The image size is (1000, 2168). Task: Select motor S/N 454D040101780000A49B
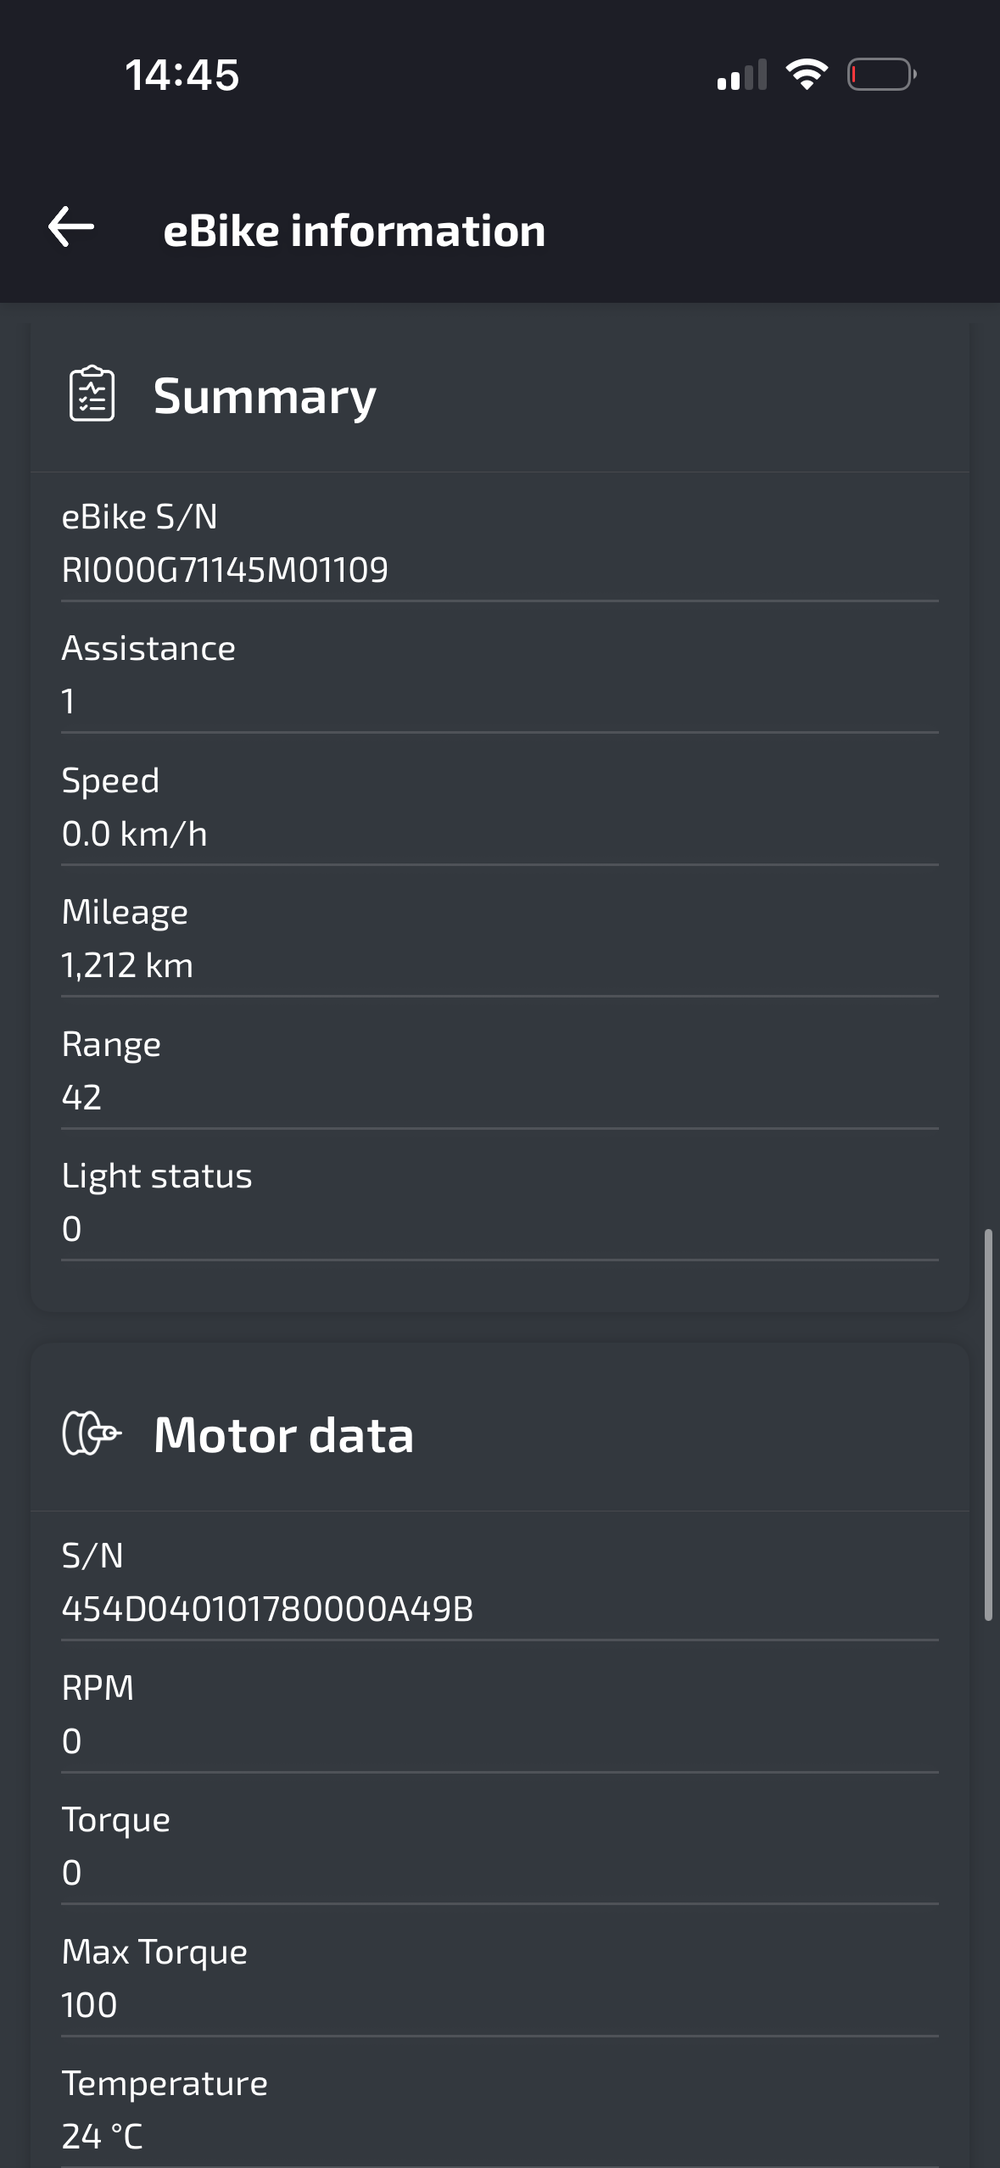click(267, 1609)
